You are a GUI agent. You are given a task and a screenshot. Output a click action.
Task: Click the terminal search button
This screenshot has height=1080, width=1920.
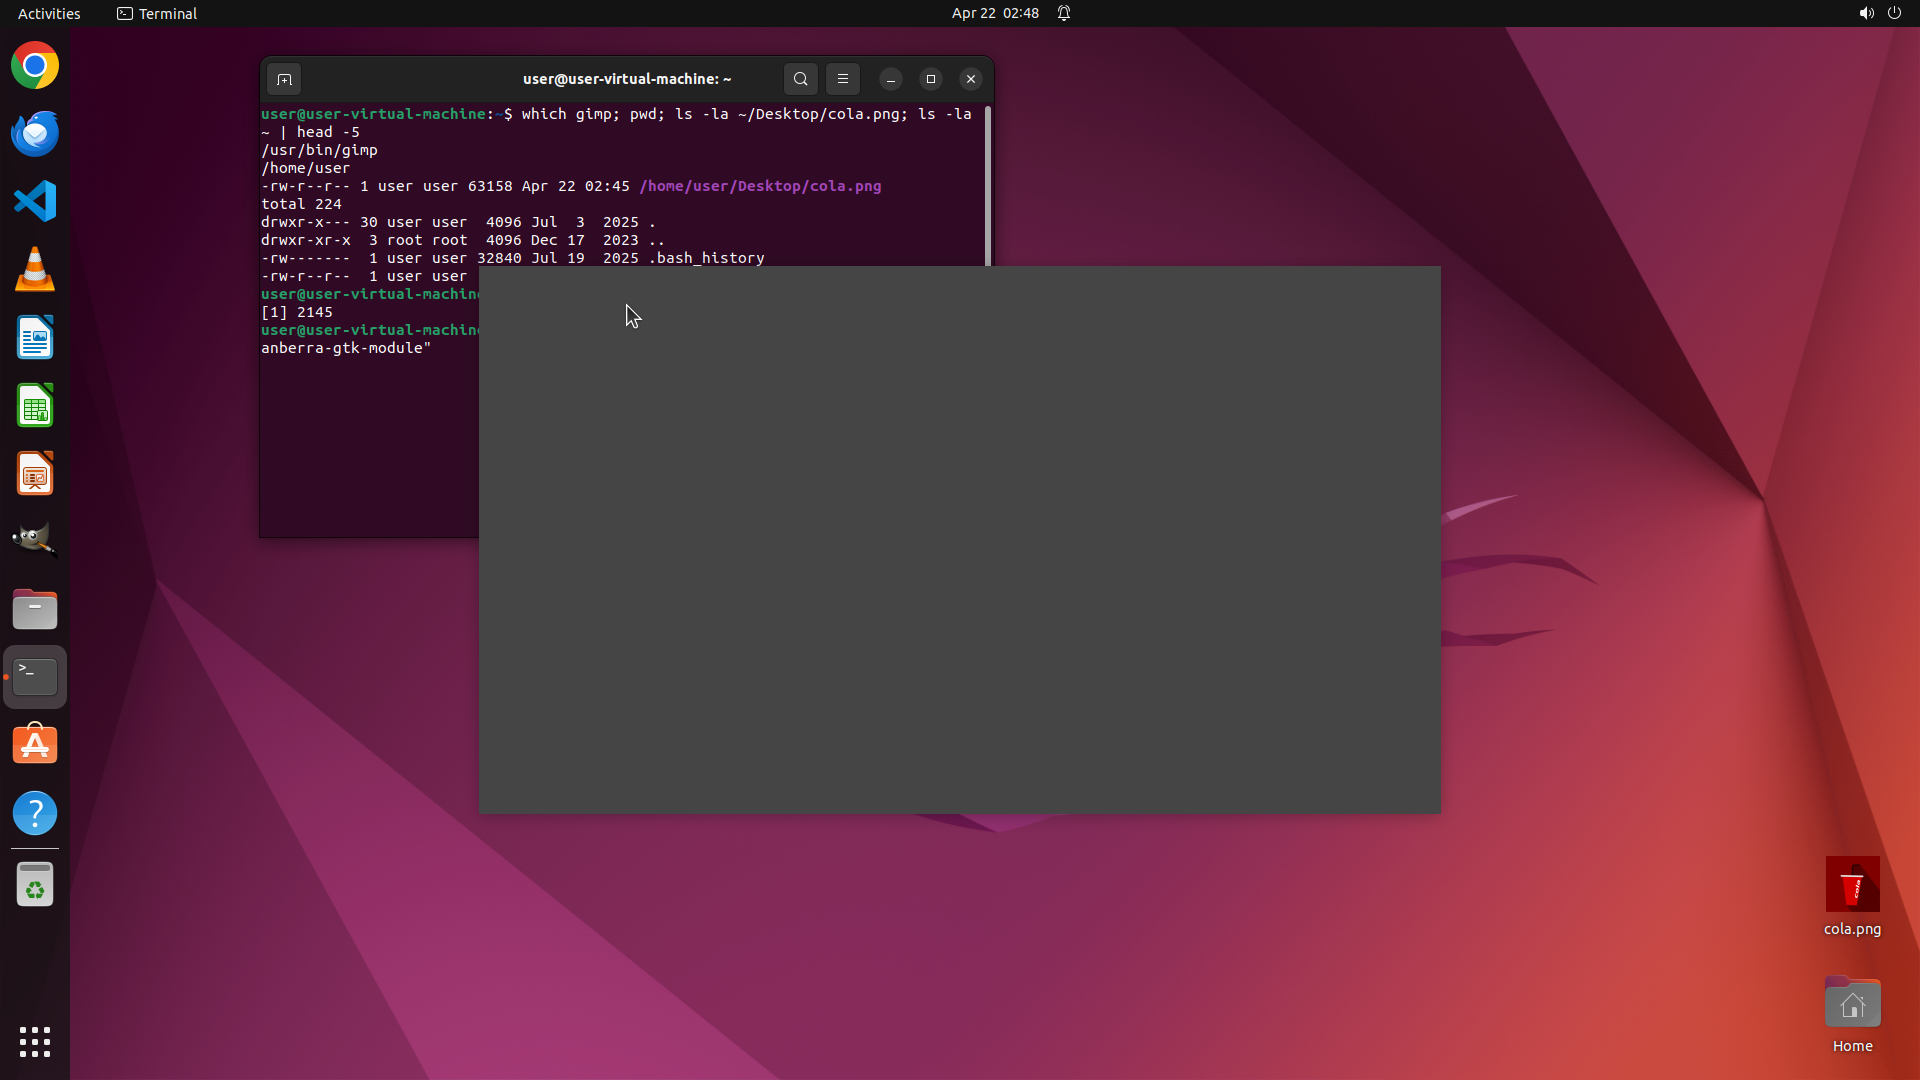pos(800,79)
